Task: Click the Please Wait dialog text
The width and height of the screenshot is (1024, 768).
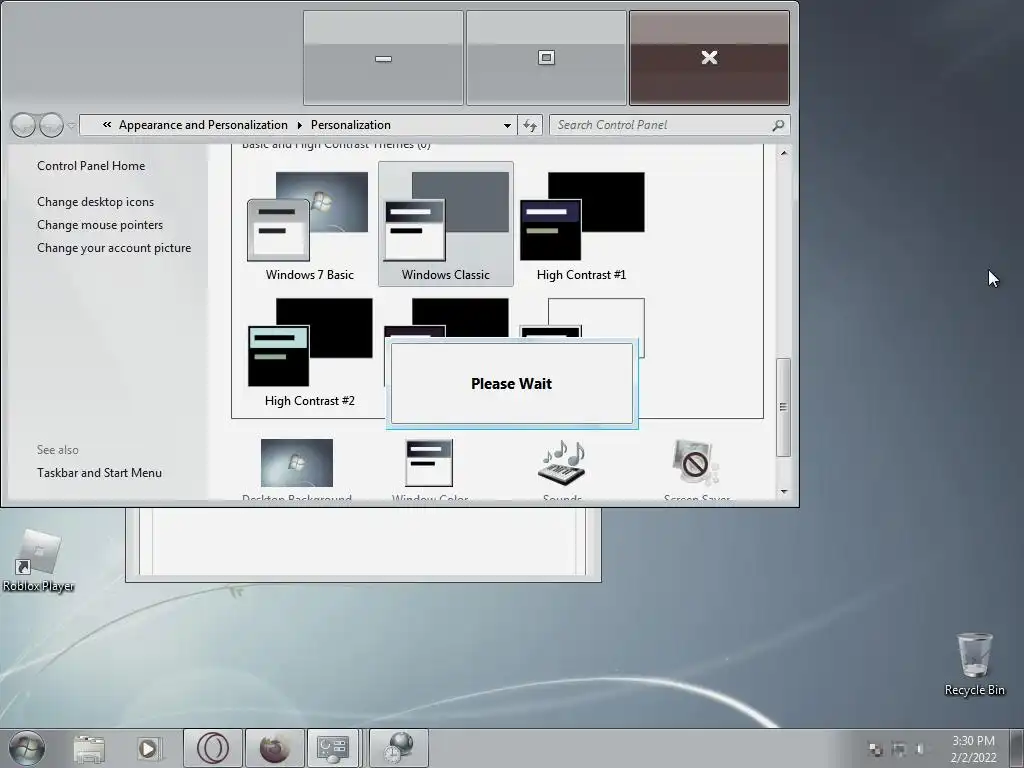Action: point(511,384)
